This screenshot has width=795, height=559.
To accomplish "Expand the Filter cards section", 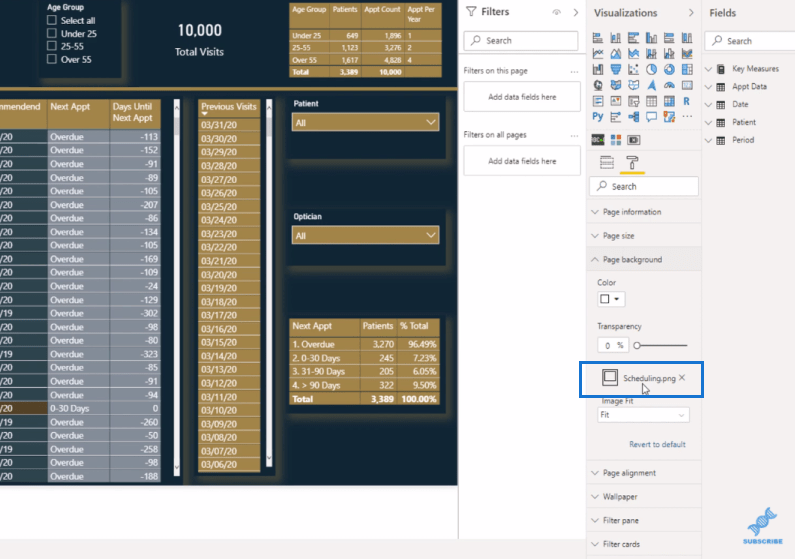I will tap(643, 544).
